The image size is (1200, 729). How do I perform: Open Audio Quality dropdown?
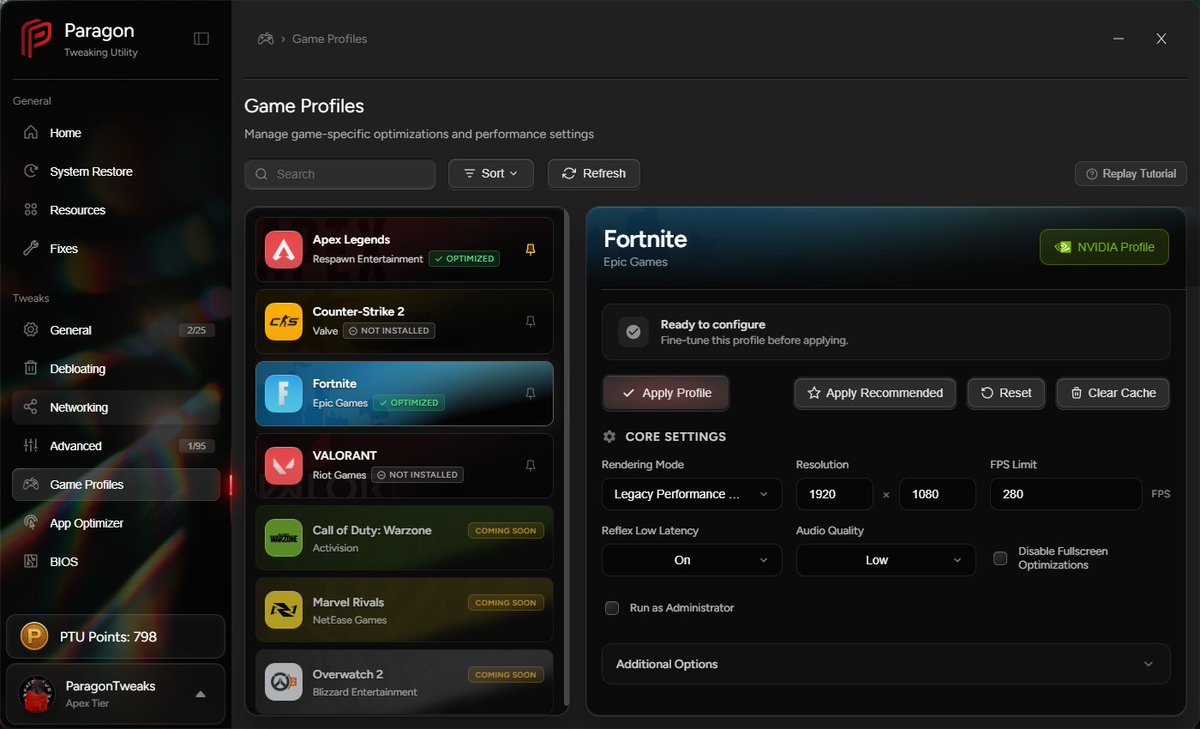pyautogui.click(x=886, y=560)
